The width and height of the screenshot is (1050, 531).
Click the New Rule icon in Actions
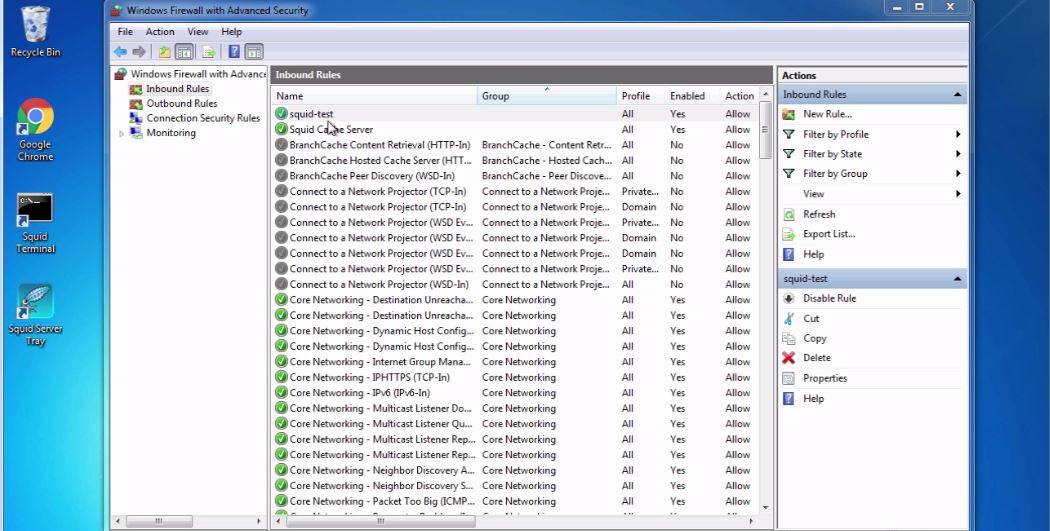tap(789, 115)
